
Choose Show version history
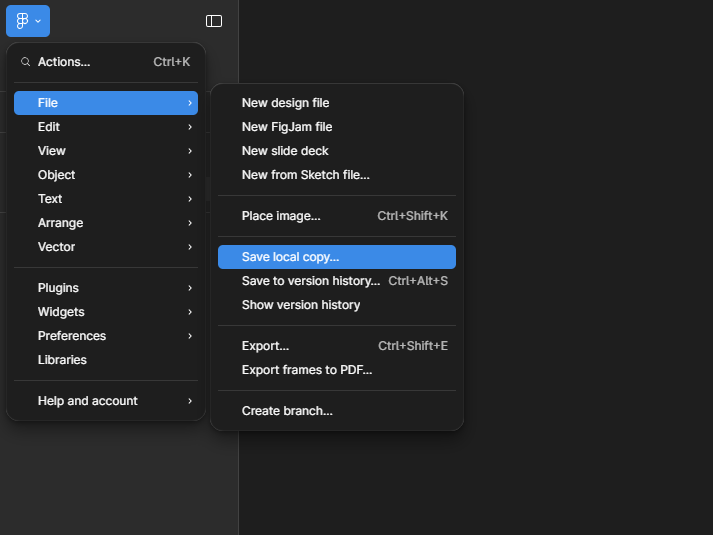coord(337,305)
